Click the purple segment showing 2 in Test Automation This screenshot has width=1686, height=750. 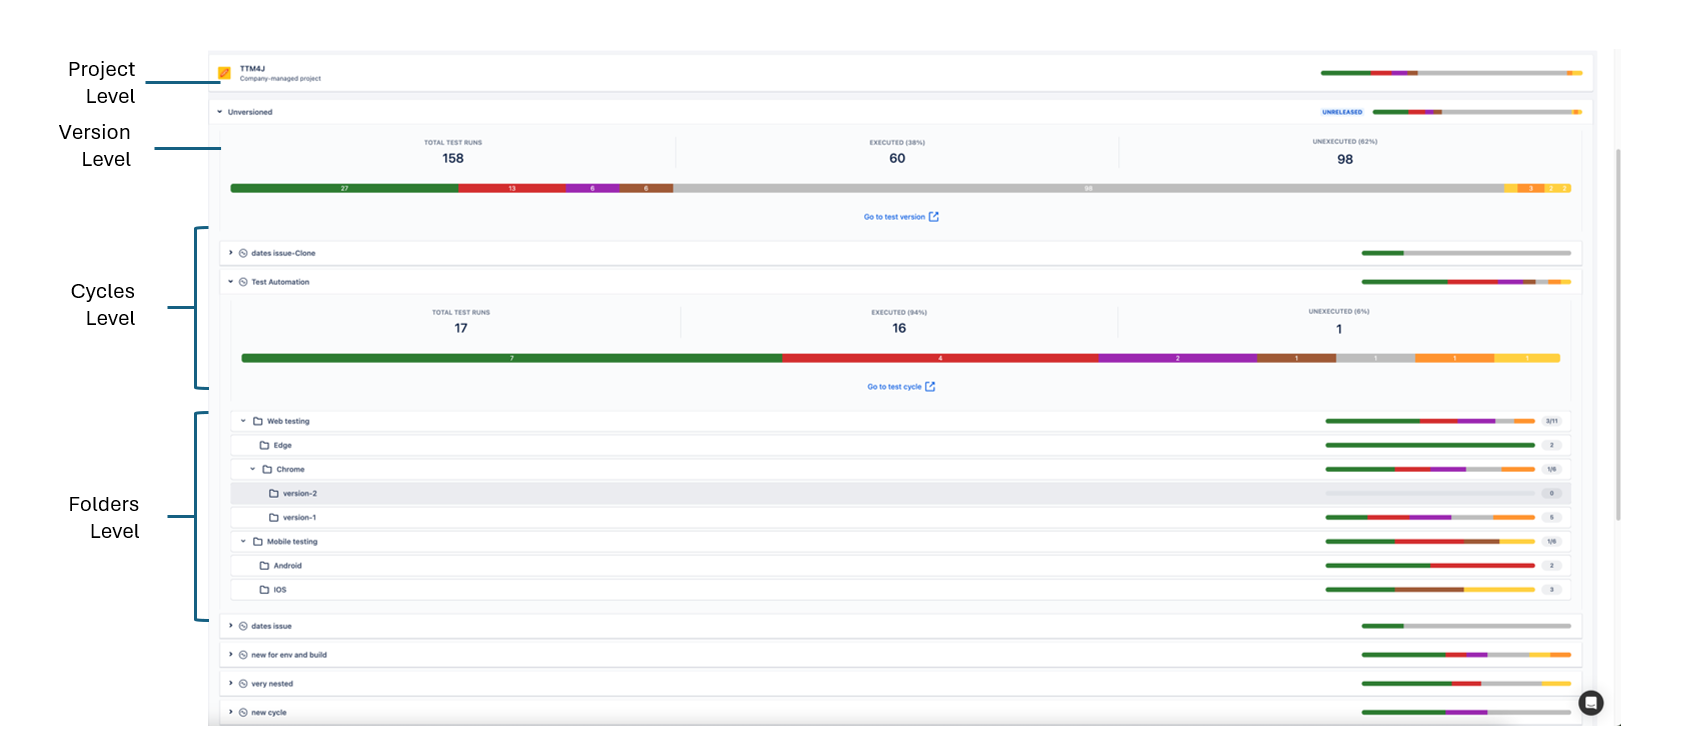1178,358
